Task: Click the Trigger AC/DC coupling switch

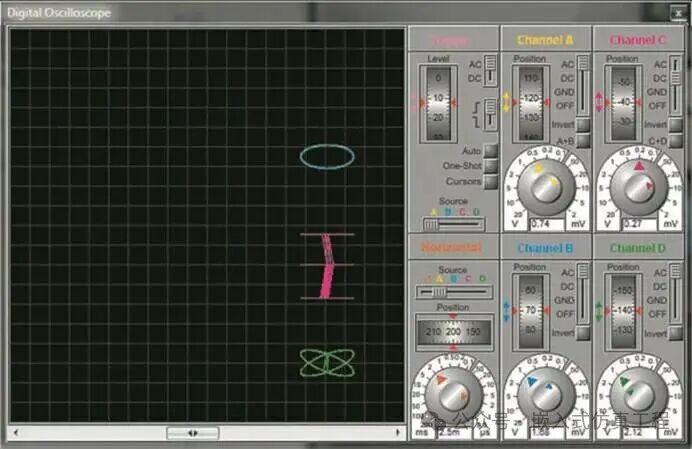Action: click(x=490, y=70)
